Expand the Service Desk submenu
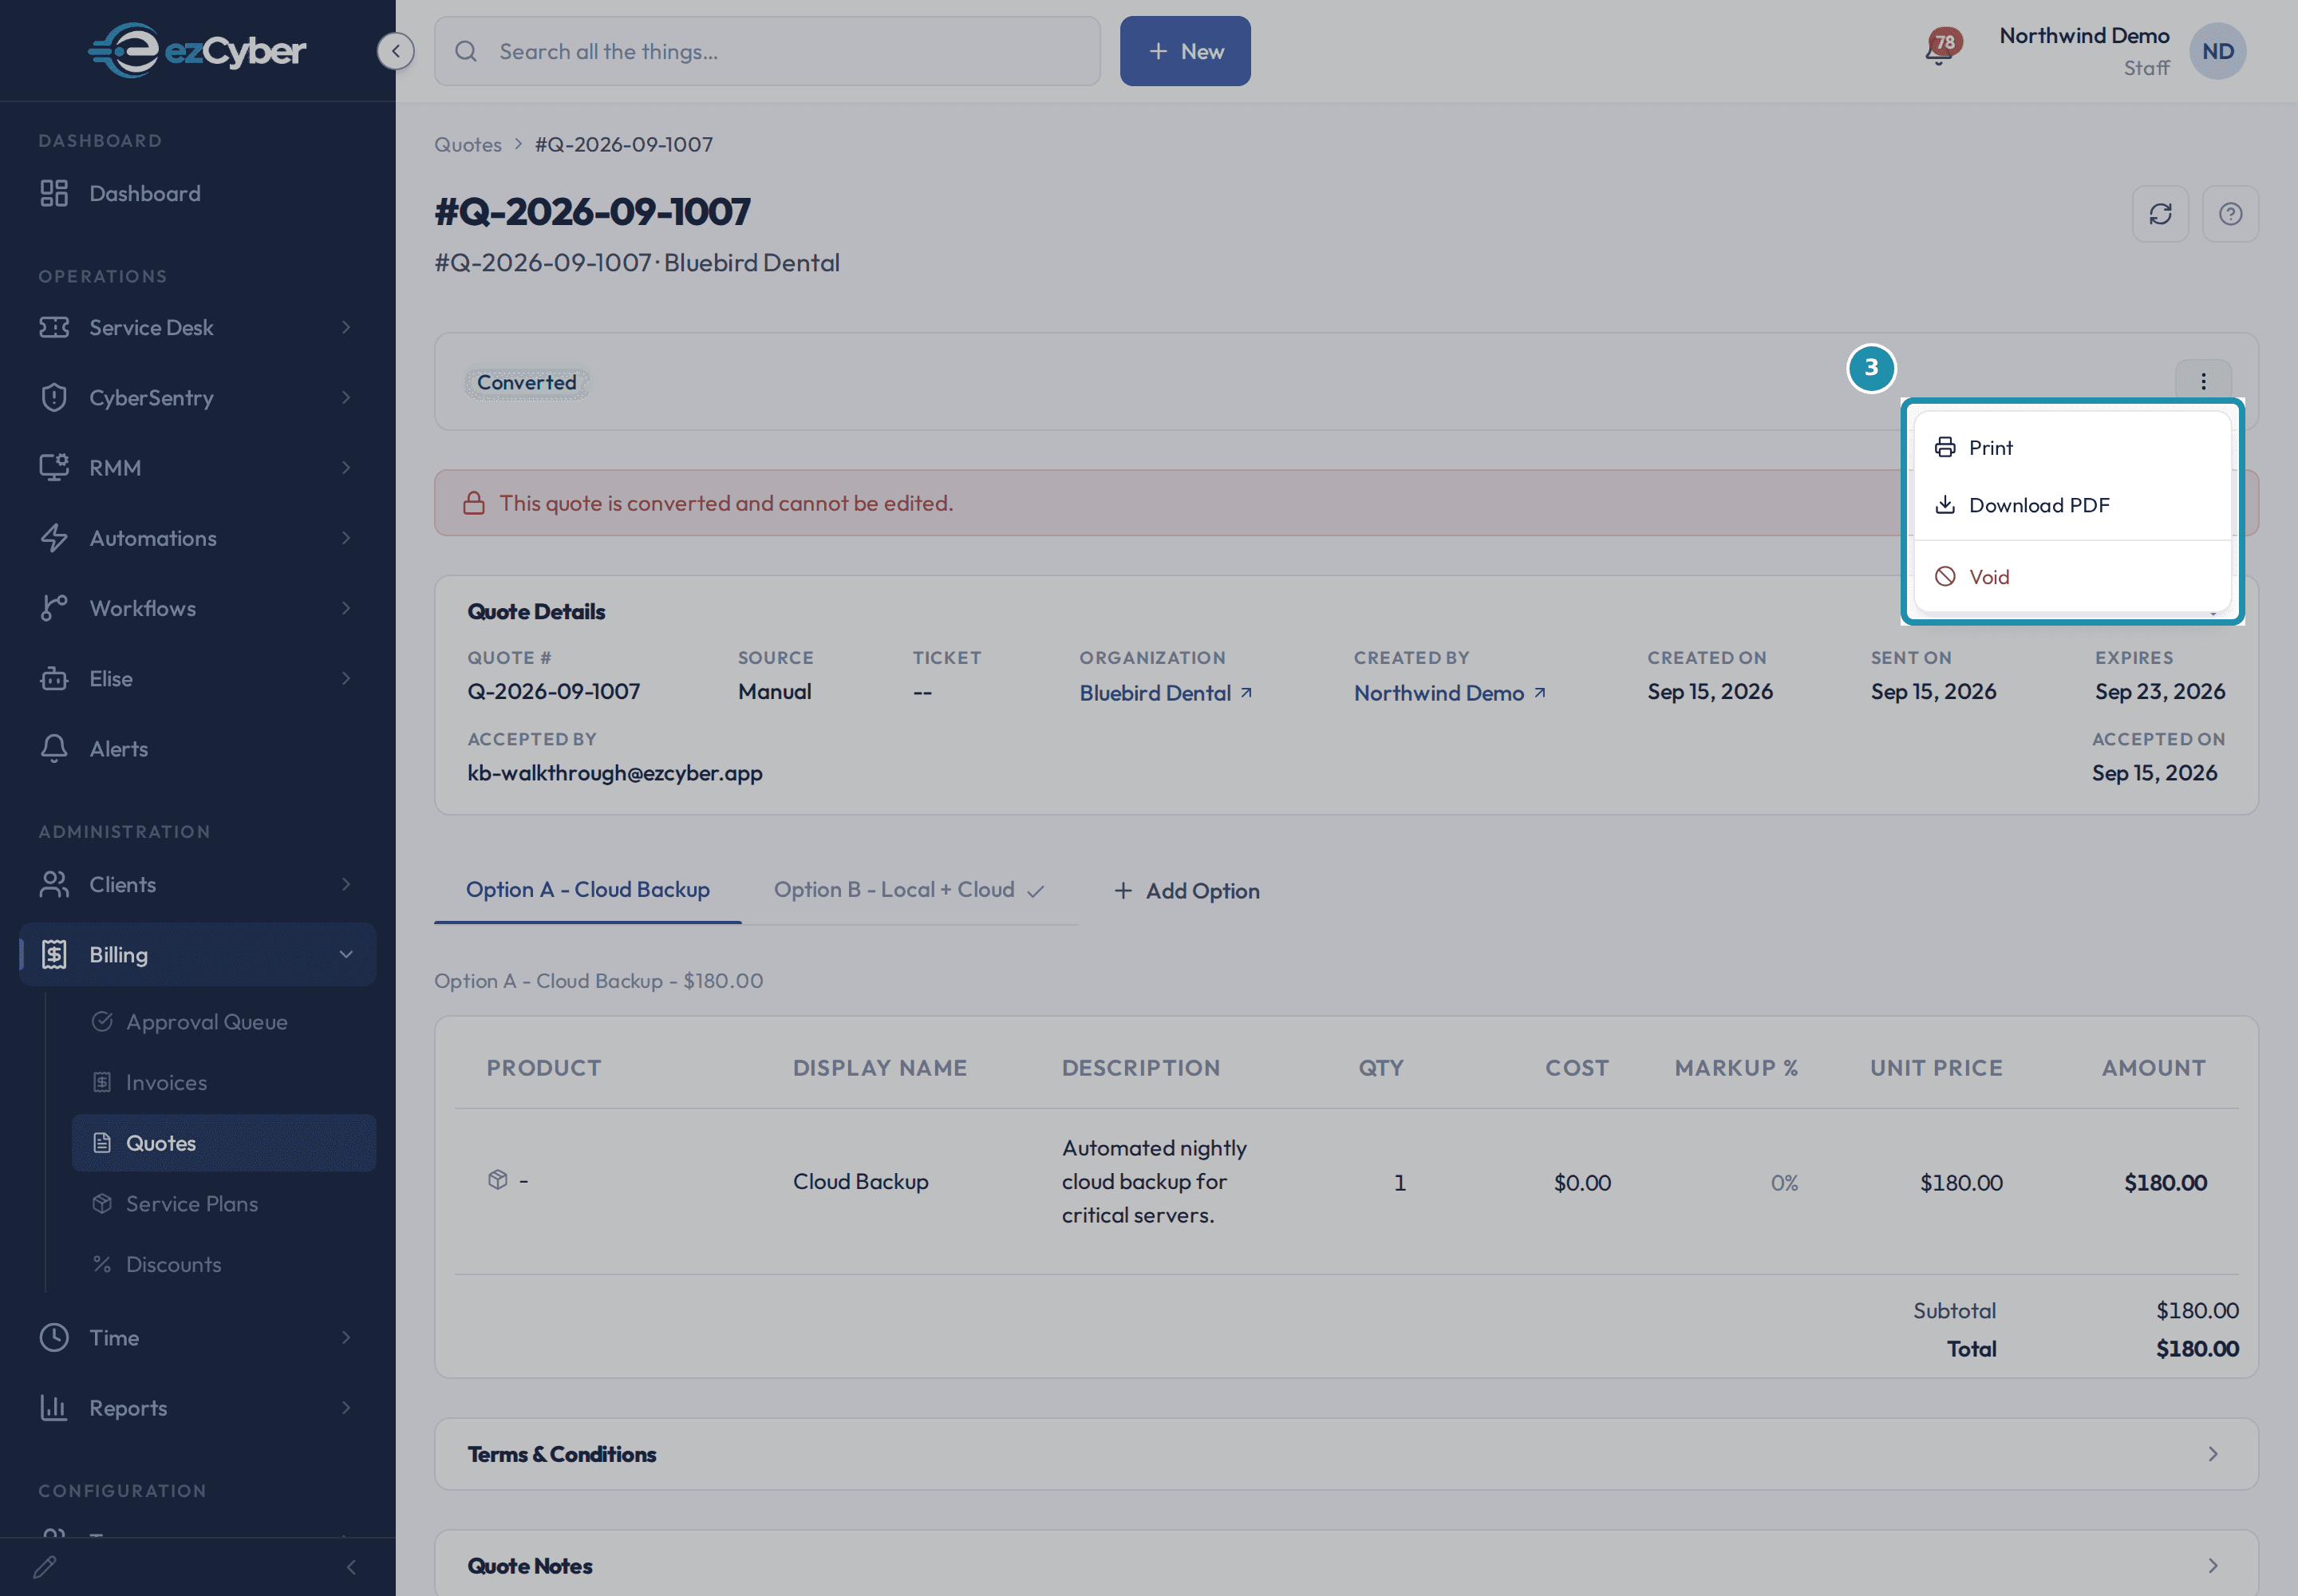2298x1596 pixels. coord(346,328)
